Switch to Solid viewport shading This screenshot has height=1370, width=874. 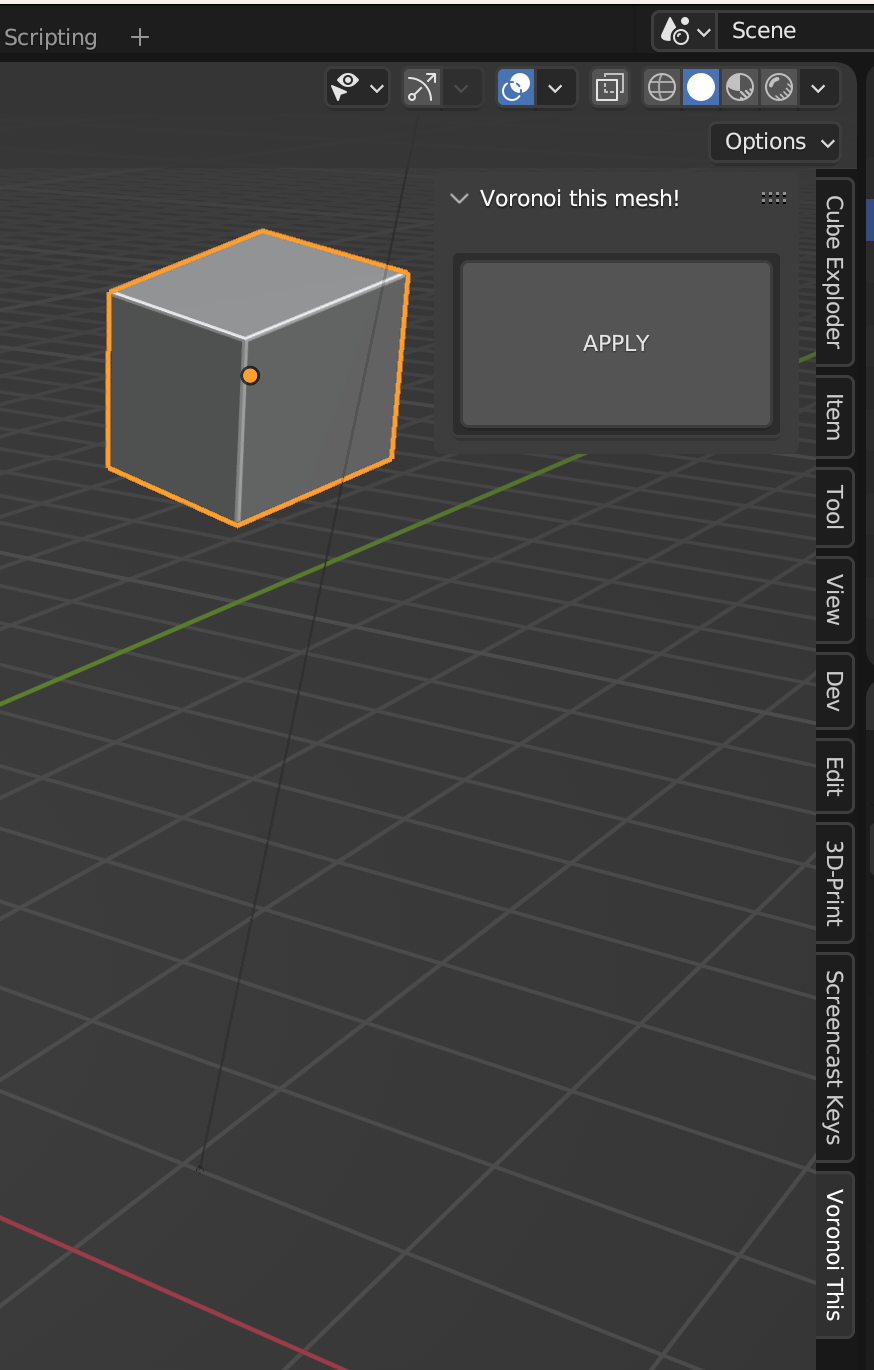pyautogui.click(x=701, y=88)
